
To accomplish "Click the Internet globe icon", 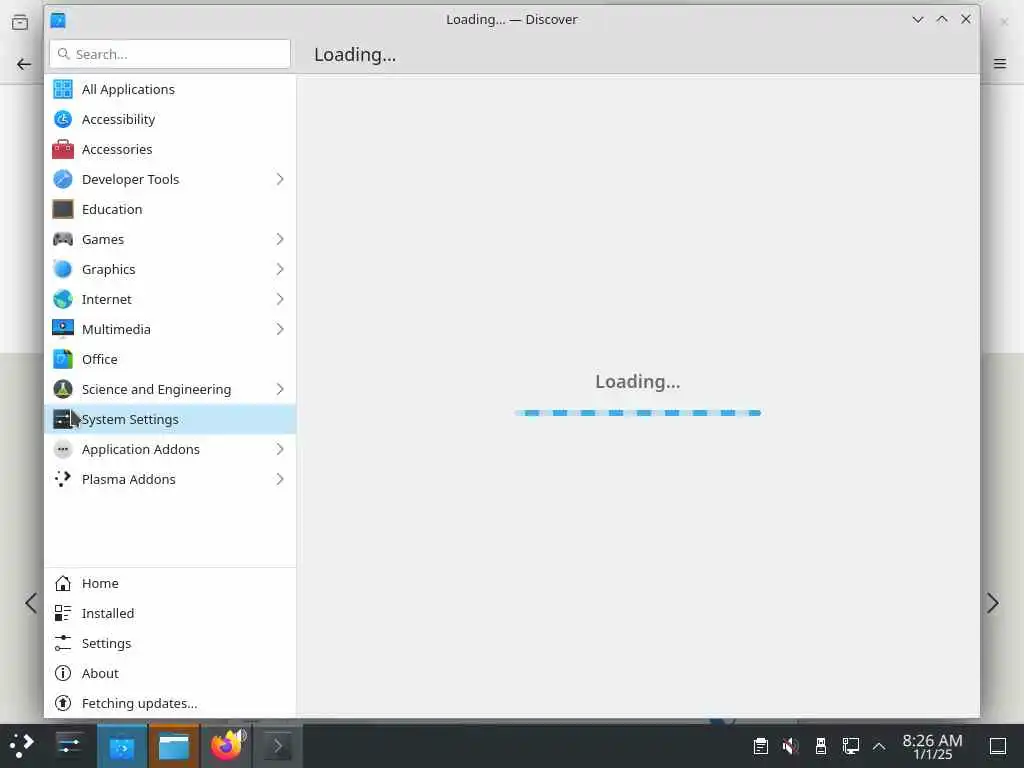I will (x=63, y=300).
